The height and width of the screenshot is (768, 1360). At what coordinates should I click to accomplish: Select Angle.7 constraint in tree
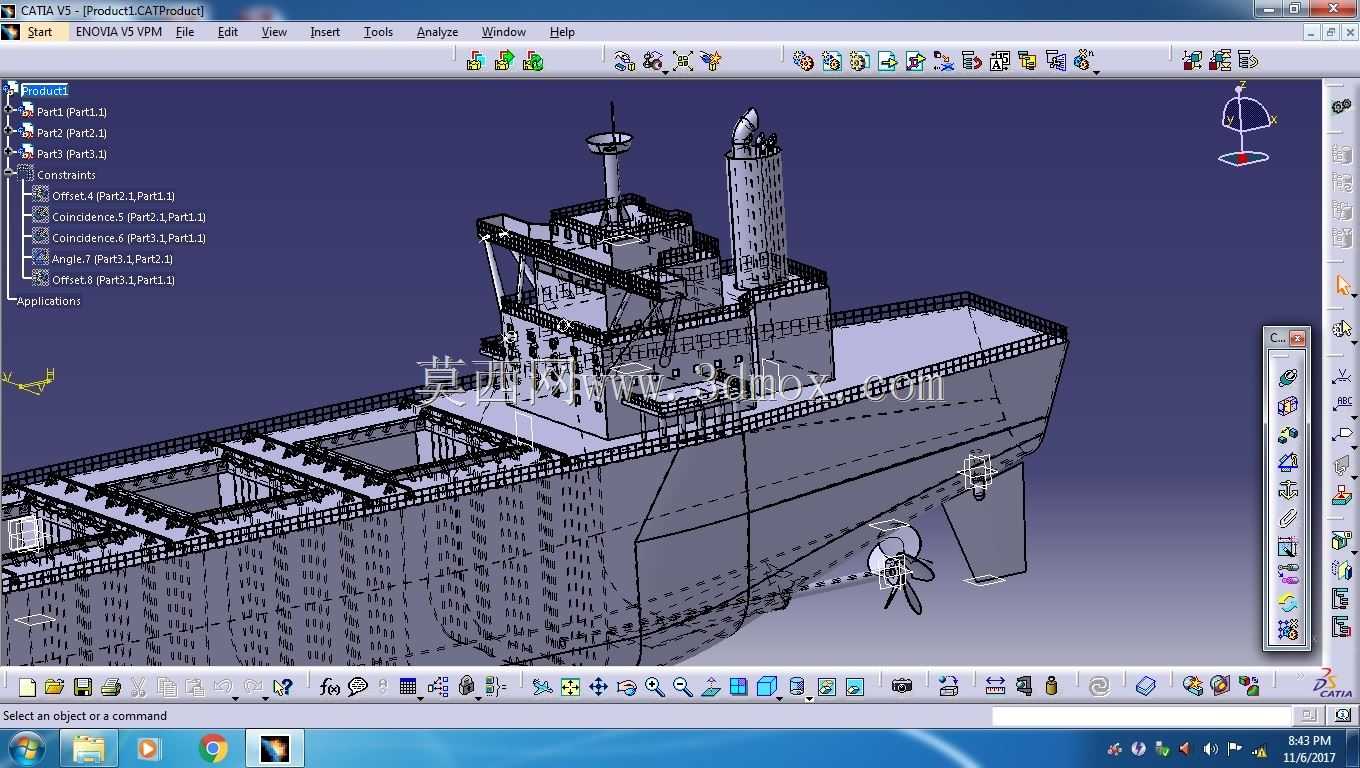click(112, 259)
